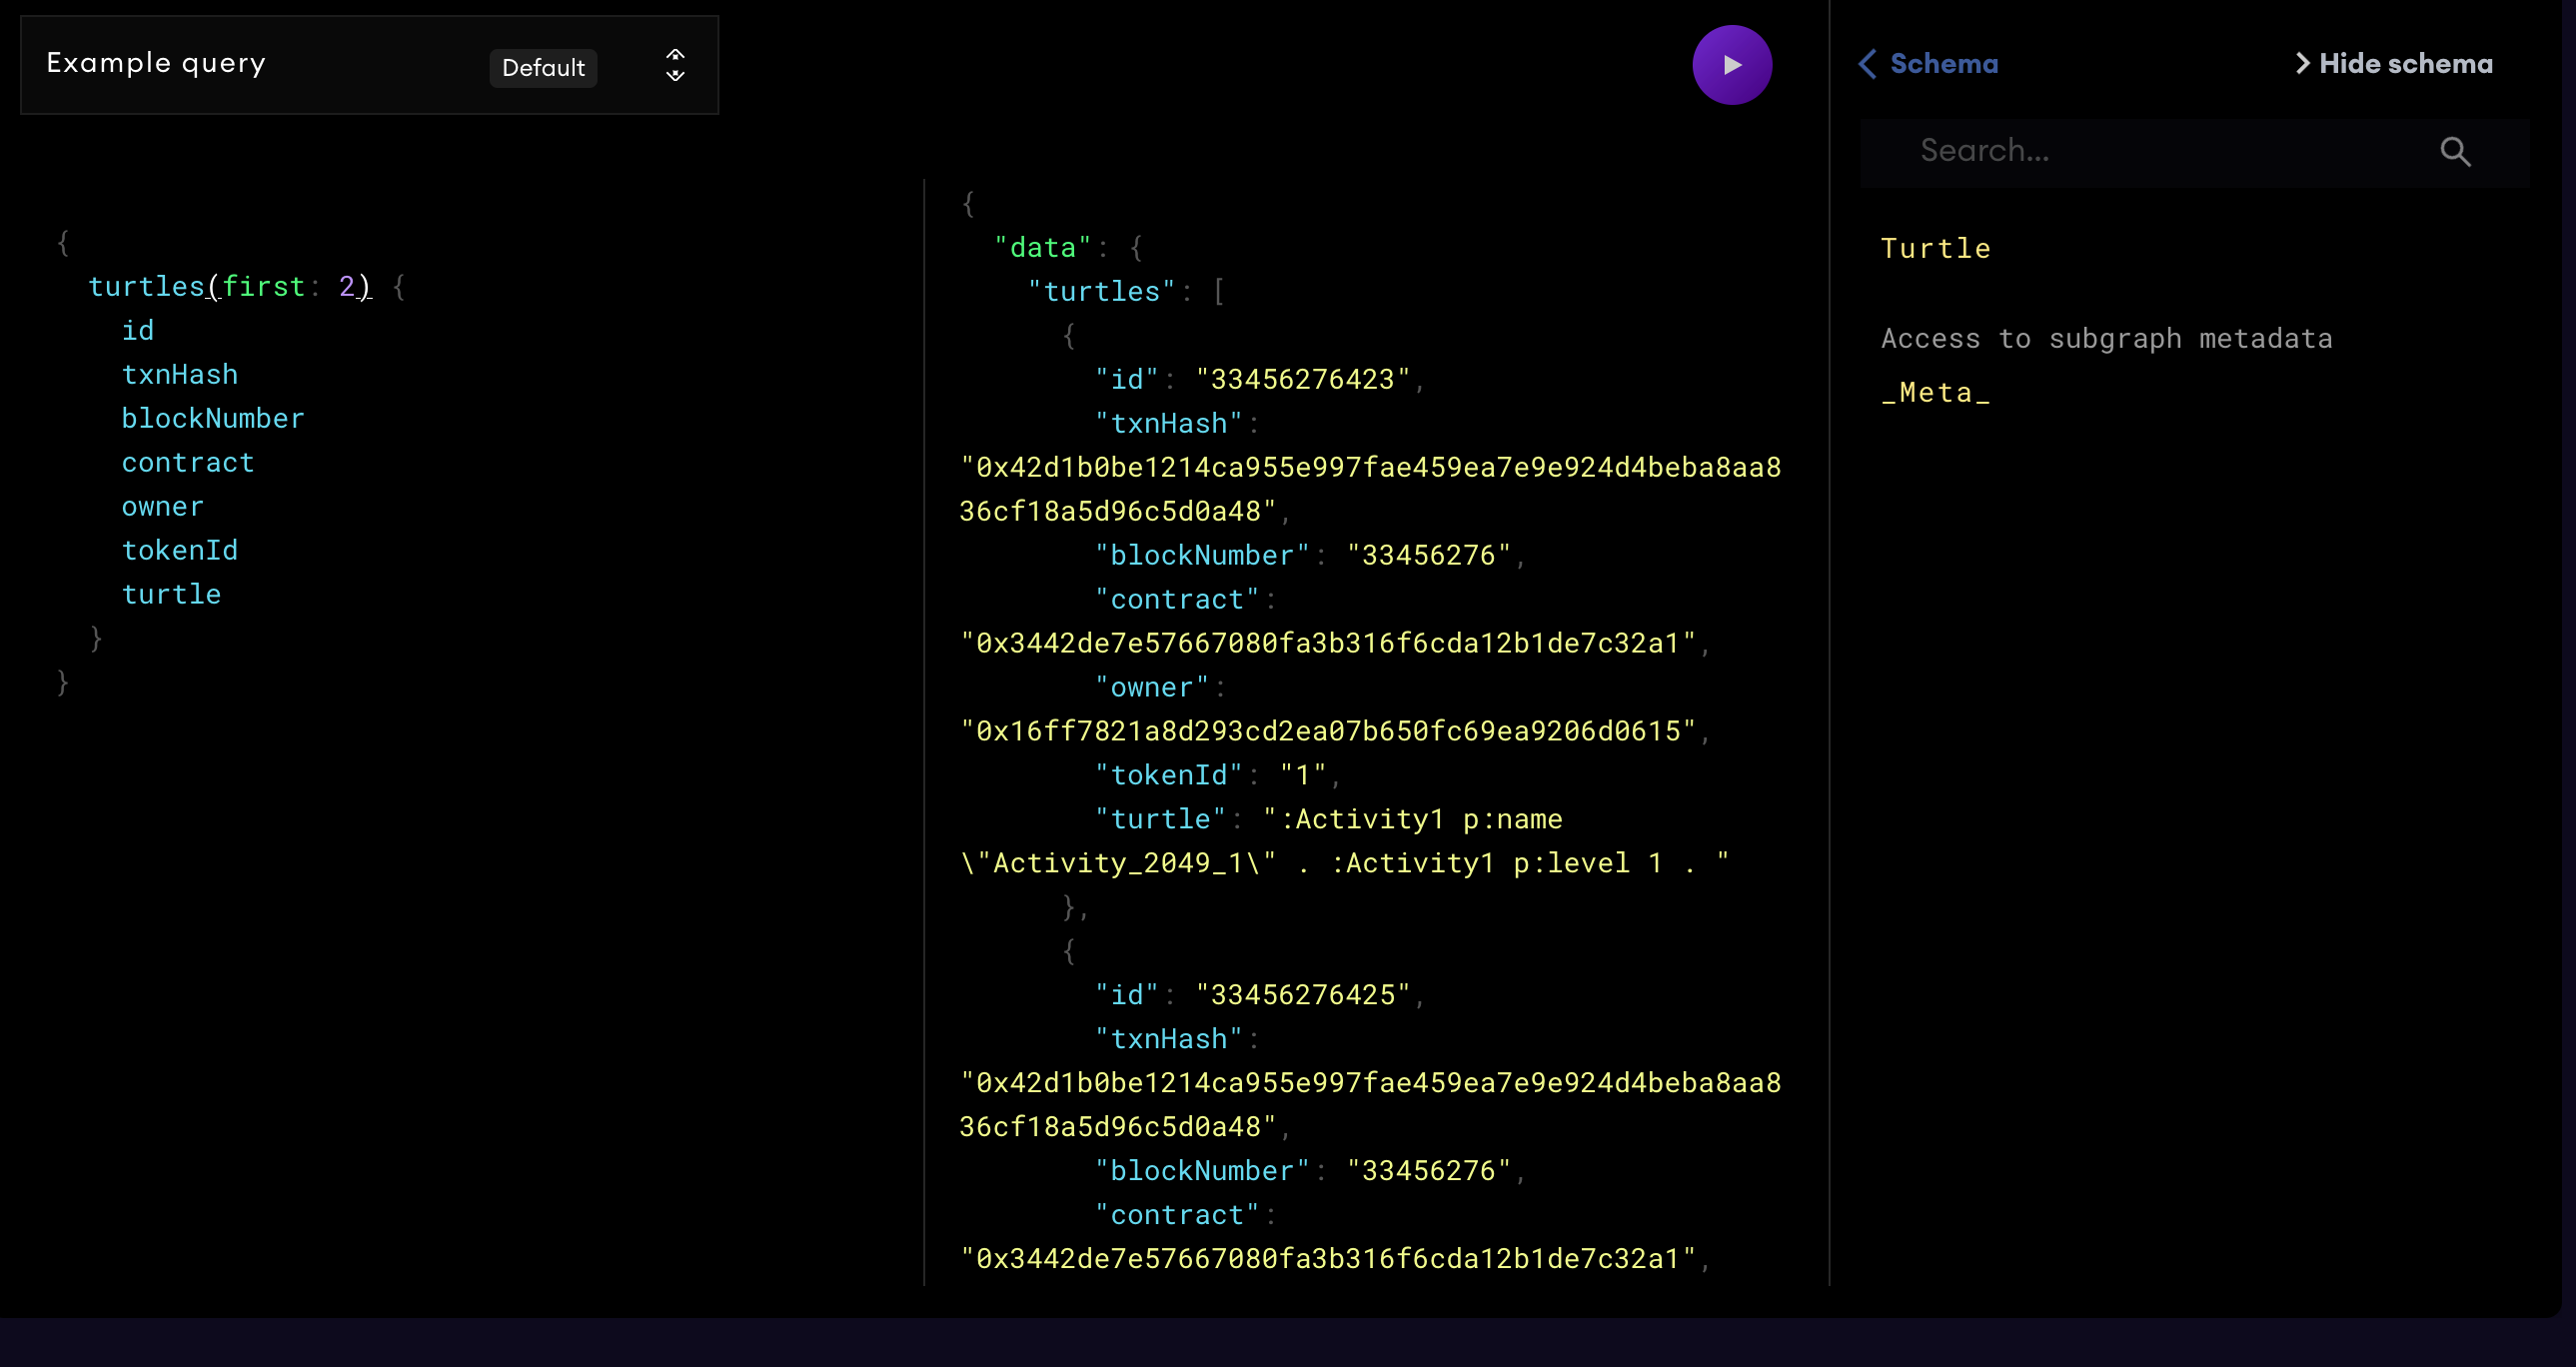Image resolution: width=2576 pixels, height=1367 pixels.
Task: Open the Turtle type in schema
Action: point(1935,248)
